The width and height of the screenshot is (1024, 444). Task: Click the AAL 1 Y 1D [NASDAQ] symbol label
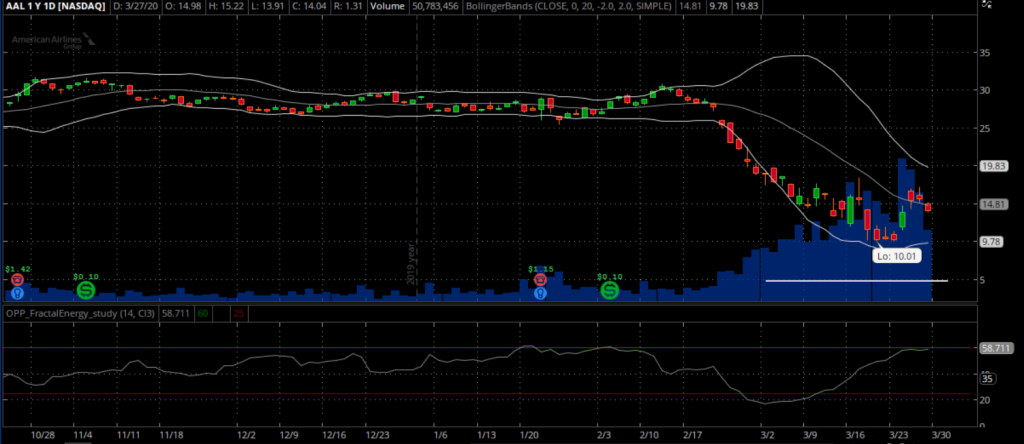(54, 6)
